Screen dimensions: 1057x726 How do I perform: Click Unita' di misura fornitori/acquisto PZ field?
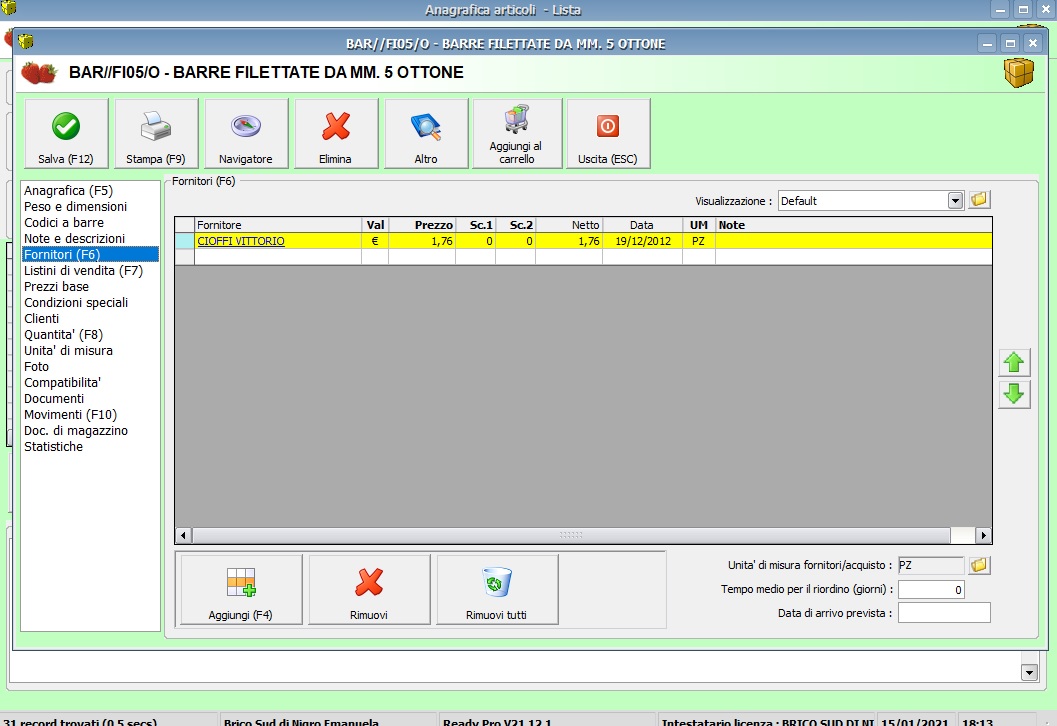[931, 565]
